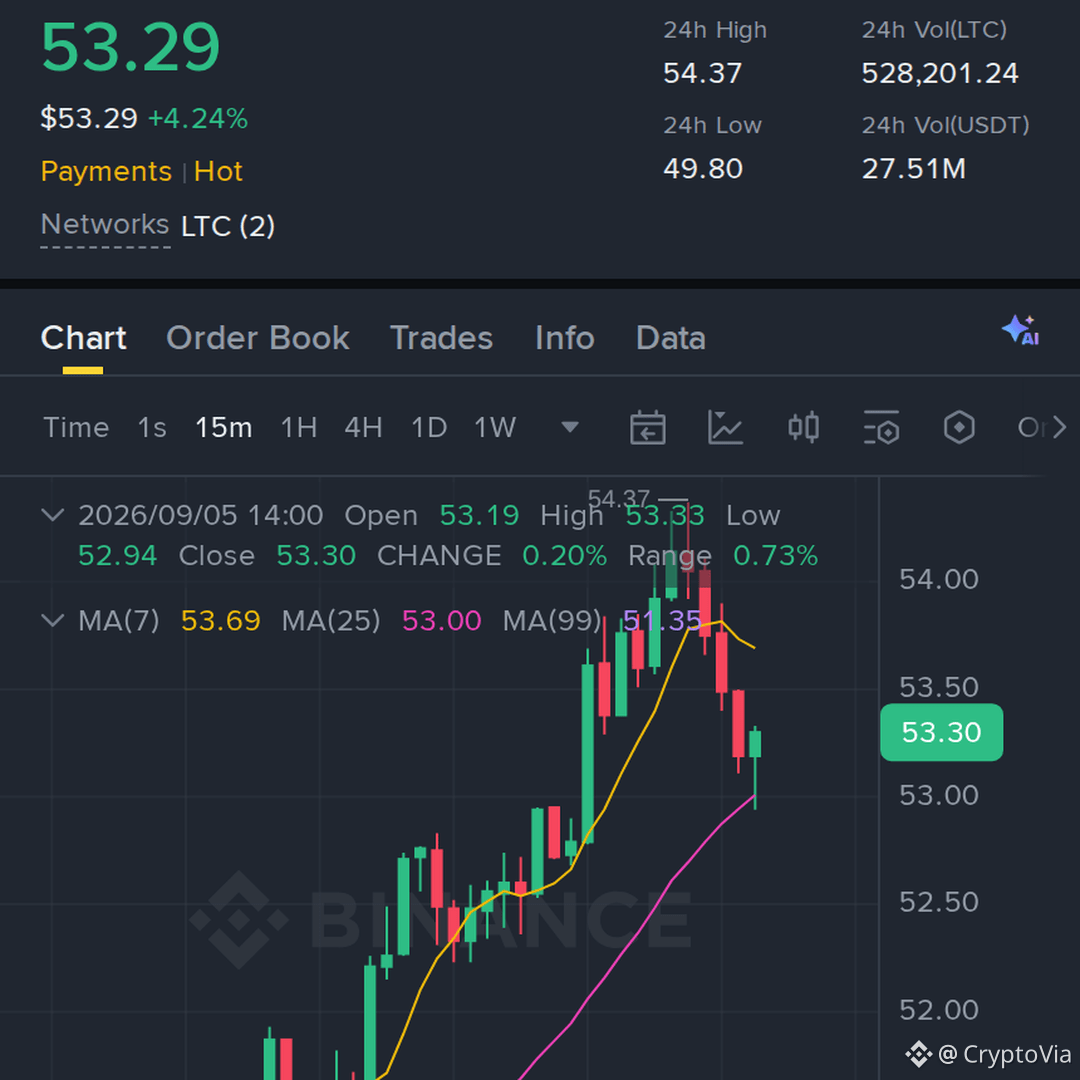1080x1080 pixels.
Task: Open the calendar date jump icon
Action: pyautogui.click(x=647, y=427)
